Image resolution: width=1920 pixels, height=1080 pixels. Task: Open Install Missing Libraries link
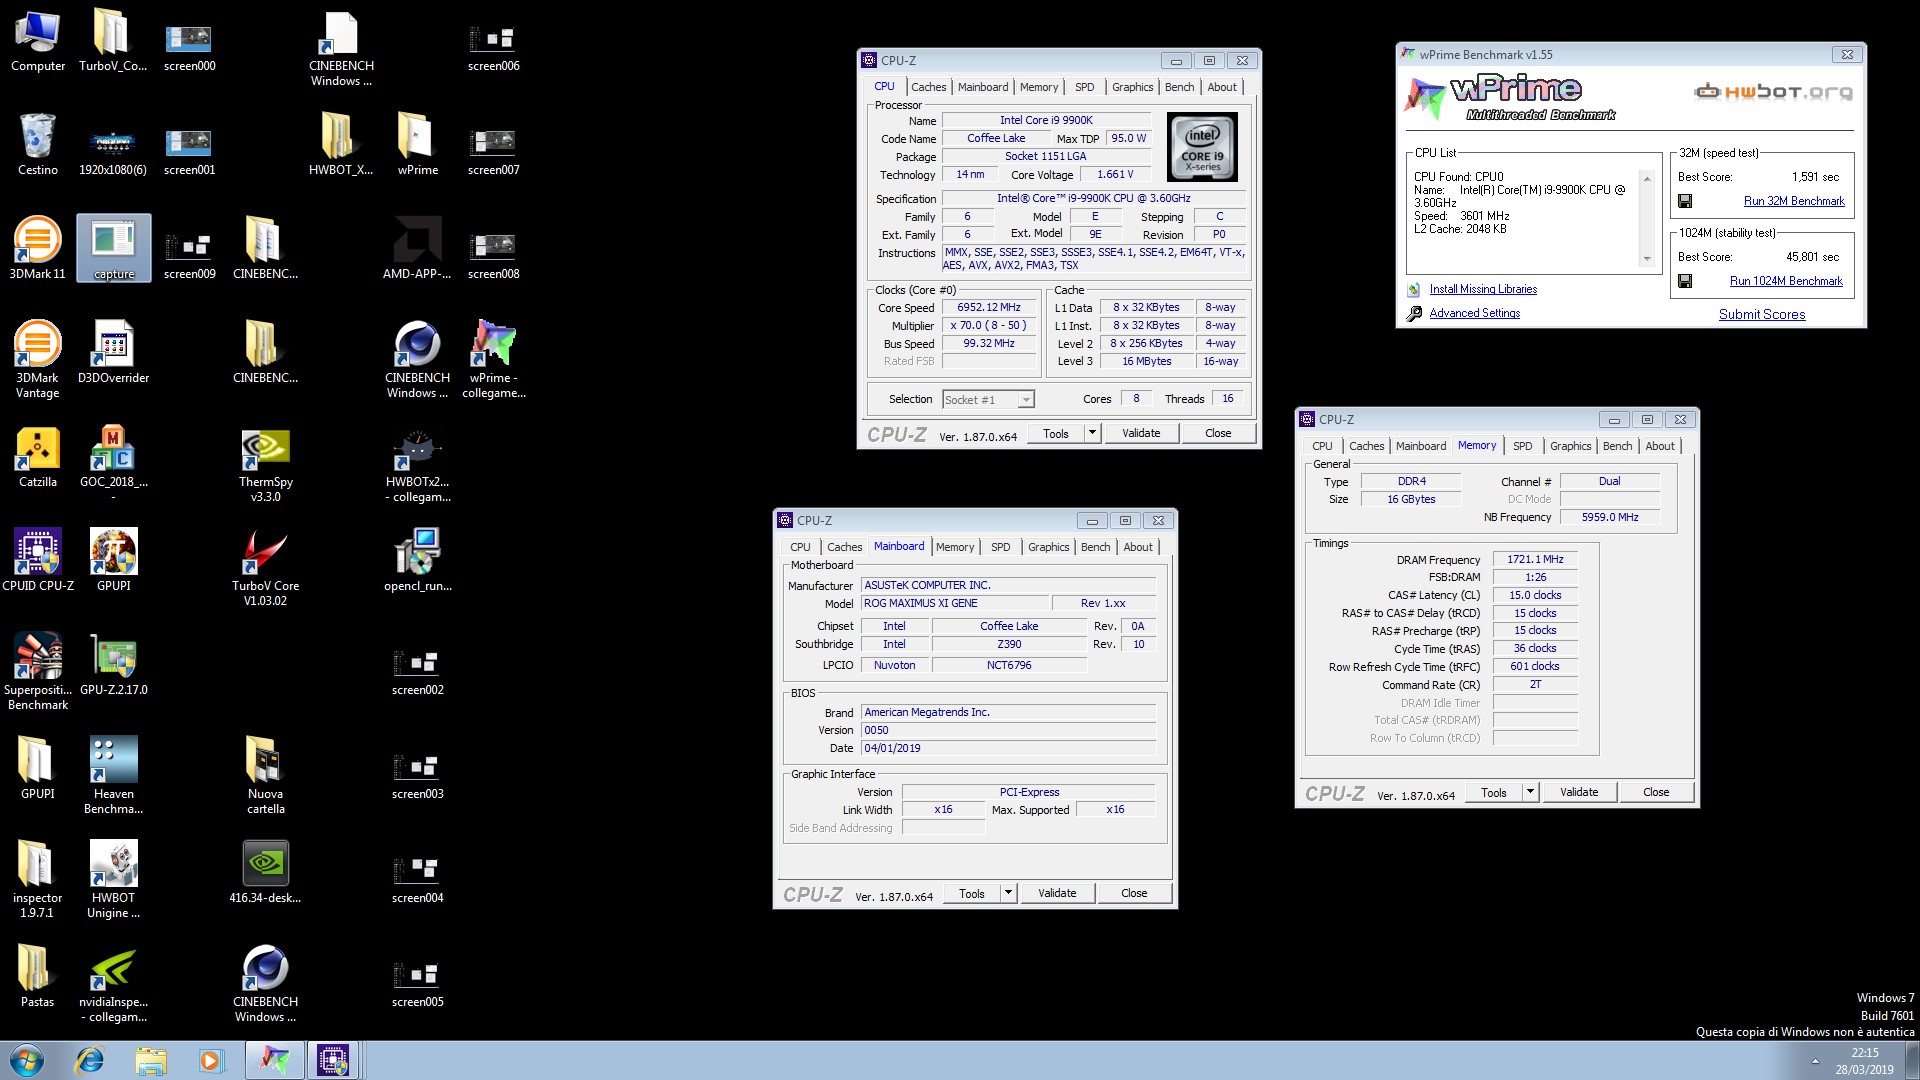[1483, 289]
